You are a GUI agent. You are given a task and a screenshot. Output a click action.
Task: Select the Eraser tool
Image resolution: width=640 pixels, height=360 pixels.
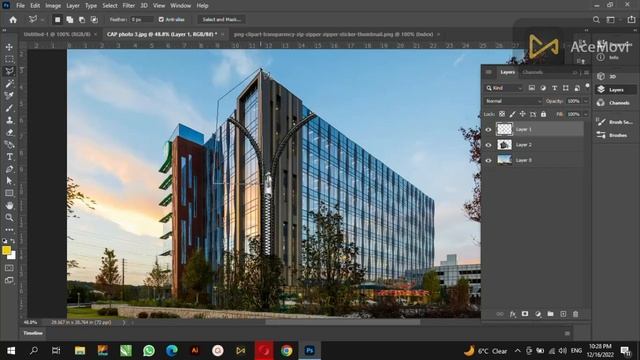pyautogui.click(x=9, y=132)
